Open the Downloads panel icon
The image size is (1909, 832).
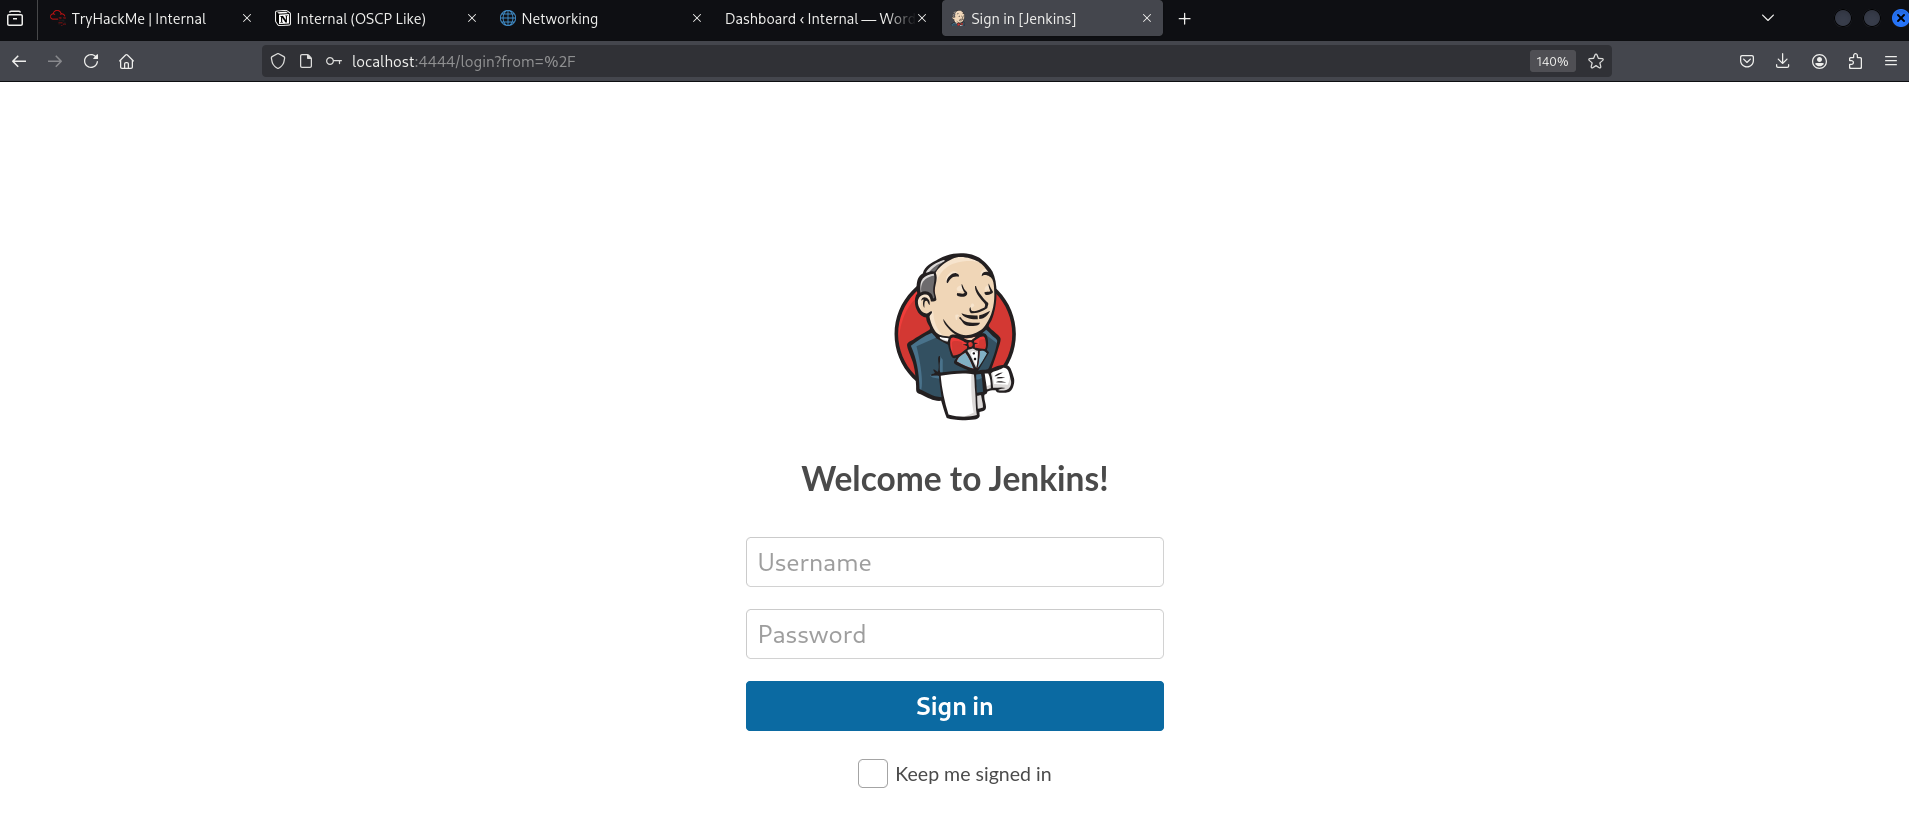tap(1782, 61)
